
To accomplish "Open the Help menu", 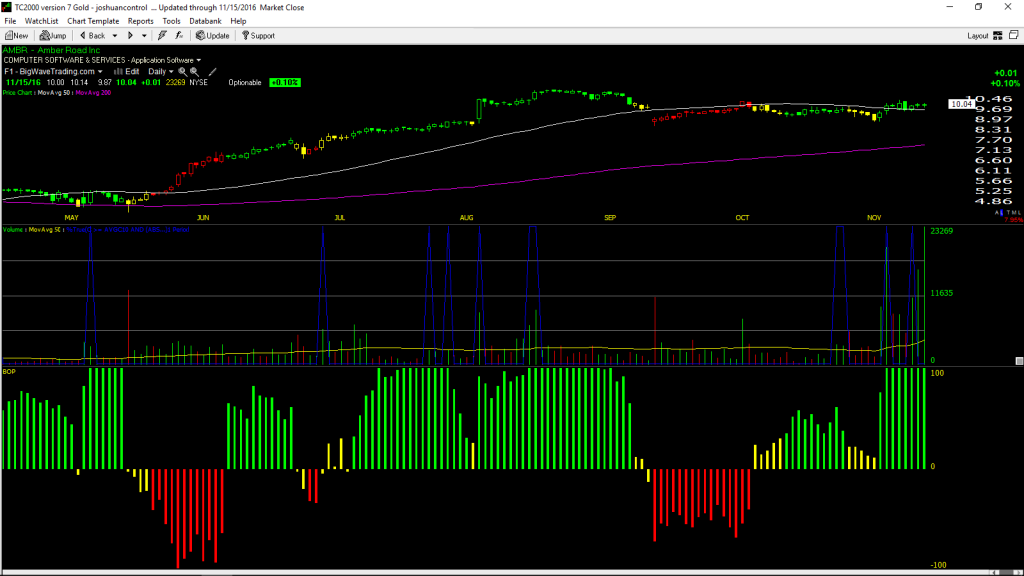I will [238, 21].
